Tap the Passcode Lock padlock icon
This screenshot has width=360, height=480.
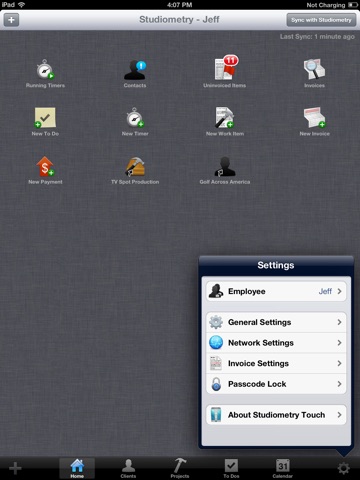(x=216, y=384)
